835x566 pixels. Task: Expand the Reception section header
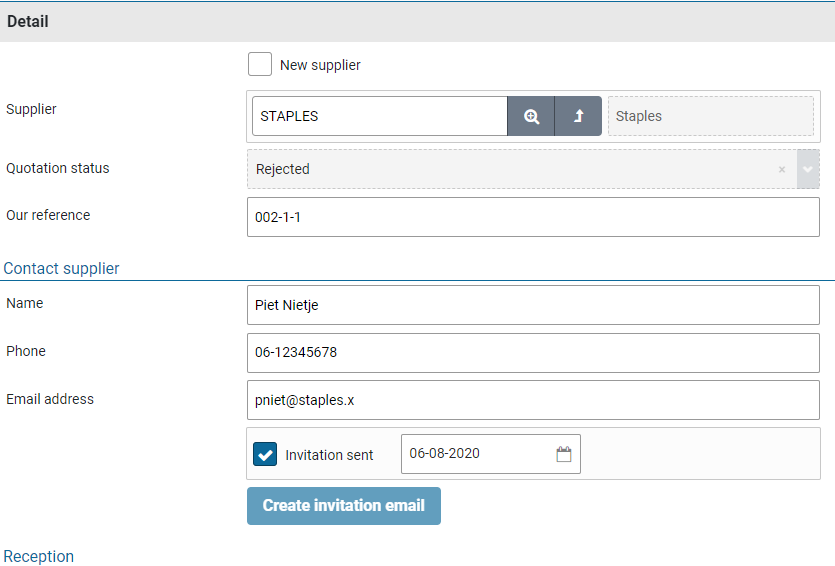pyautogui.click(x=39, y=556)
